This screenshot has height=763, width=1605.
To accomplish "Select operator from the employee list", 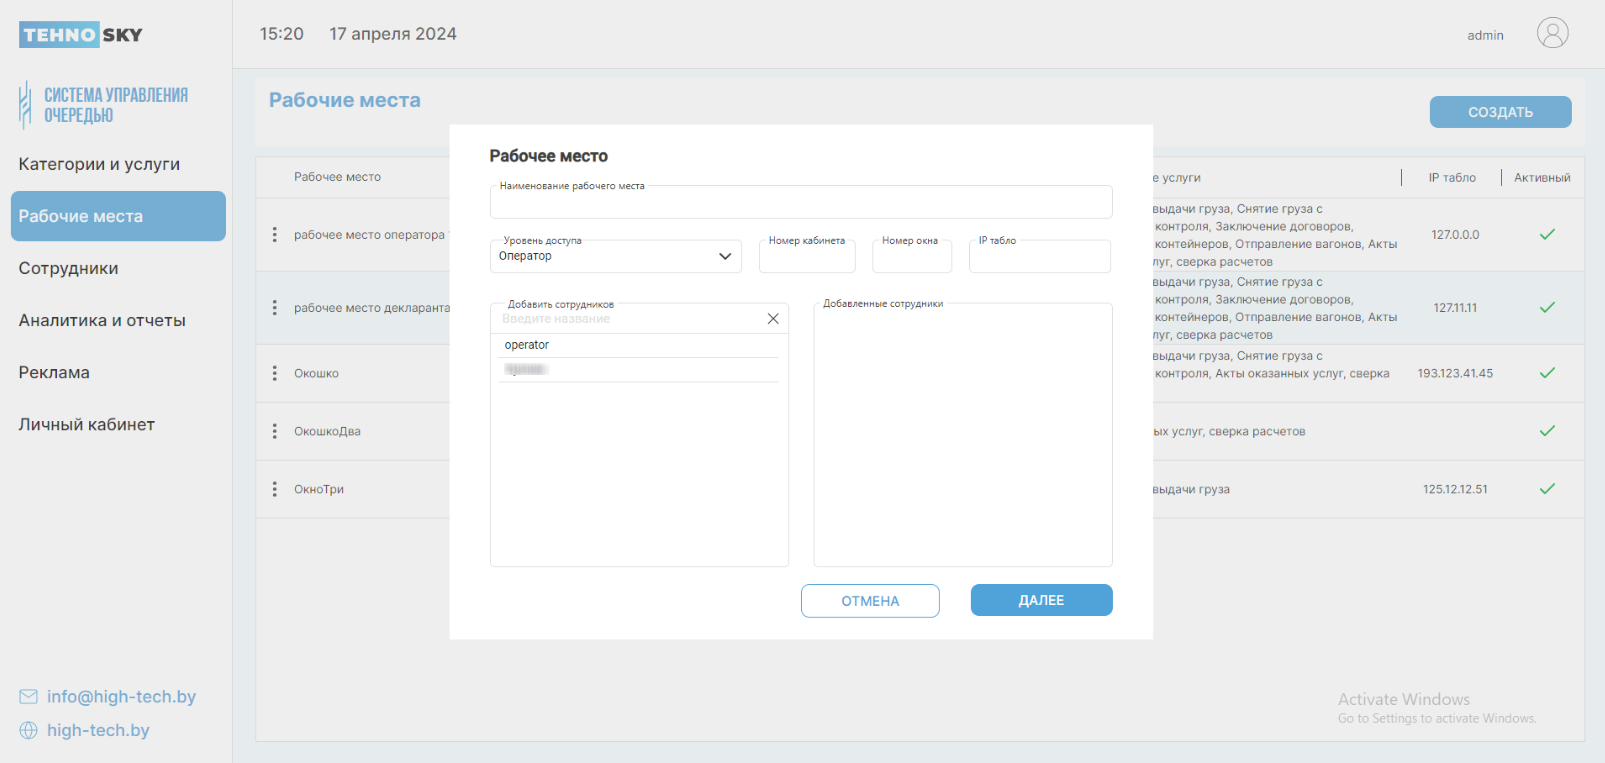I will 527,345.
